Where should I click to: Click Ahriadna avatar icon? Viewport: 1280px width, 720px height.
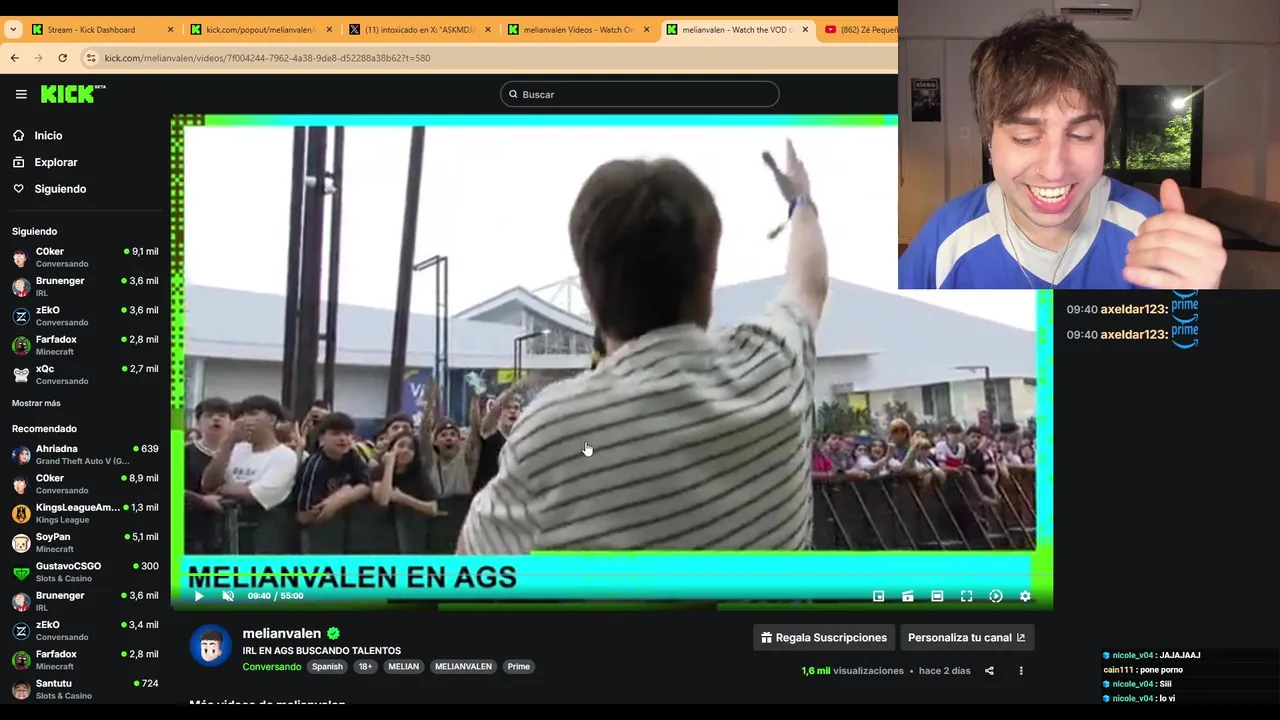[x=21, y=455]
